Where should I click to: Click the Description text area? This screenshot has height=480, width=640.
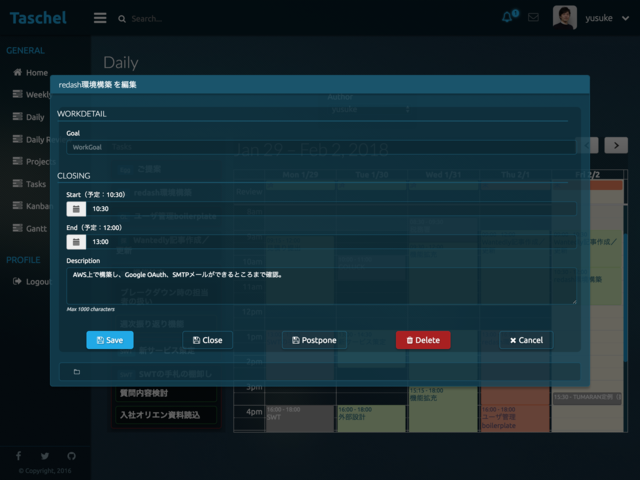(320, 285)
